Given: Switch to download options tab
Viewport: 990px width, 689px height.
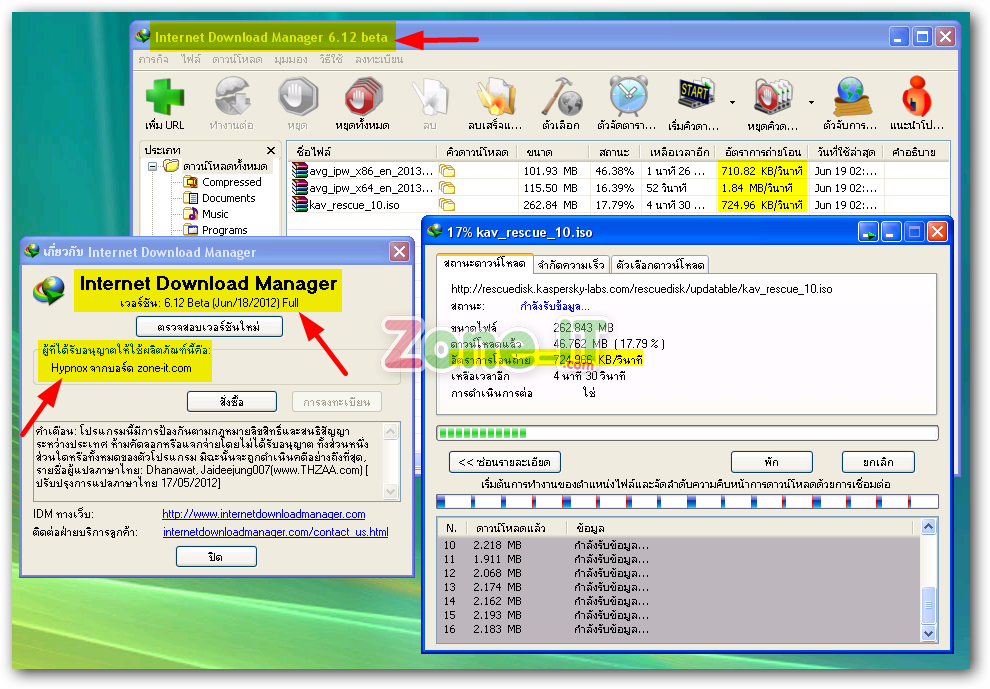Looking at the screenshot, I should coord(660,265).
